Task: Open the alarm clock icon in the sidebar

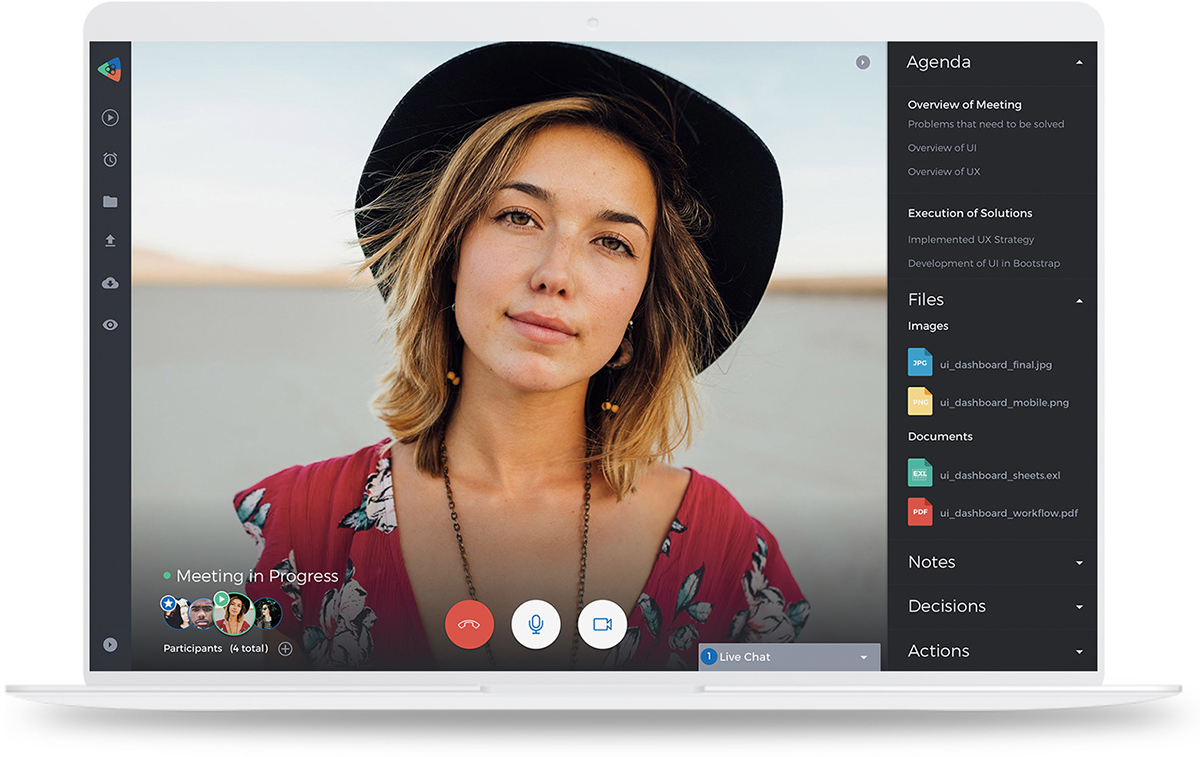Action: pyautogui.click(x=110, y=160)
